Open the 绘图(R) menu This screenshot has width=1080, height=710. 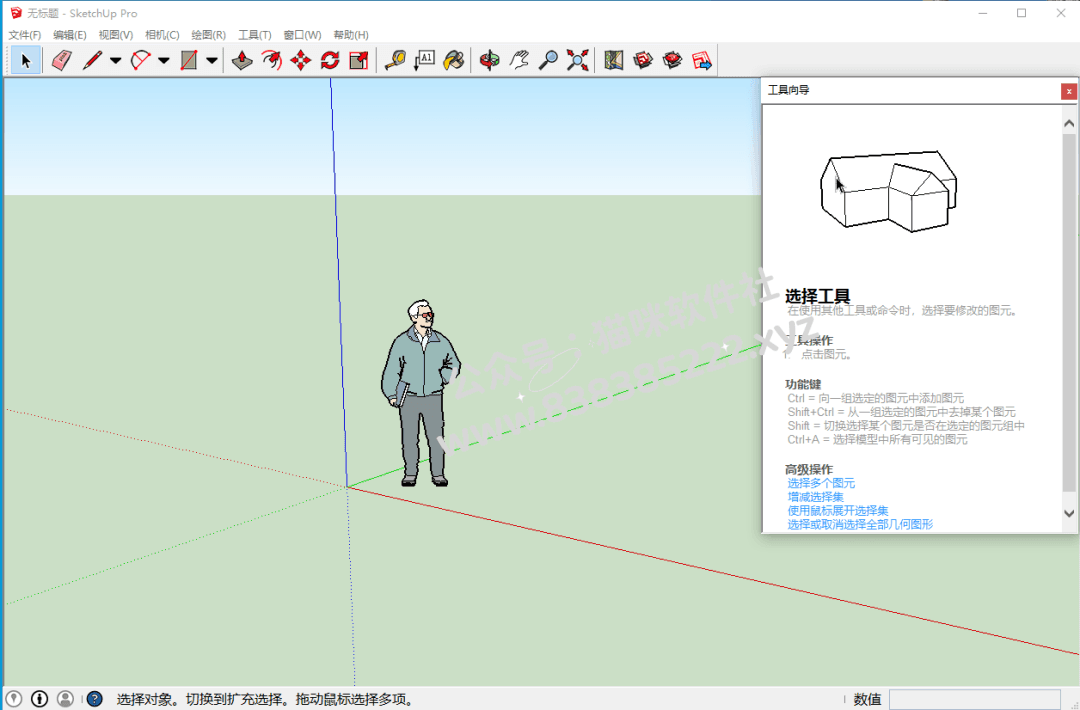pyautogui.click(x=208, y=34)
